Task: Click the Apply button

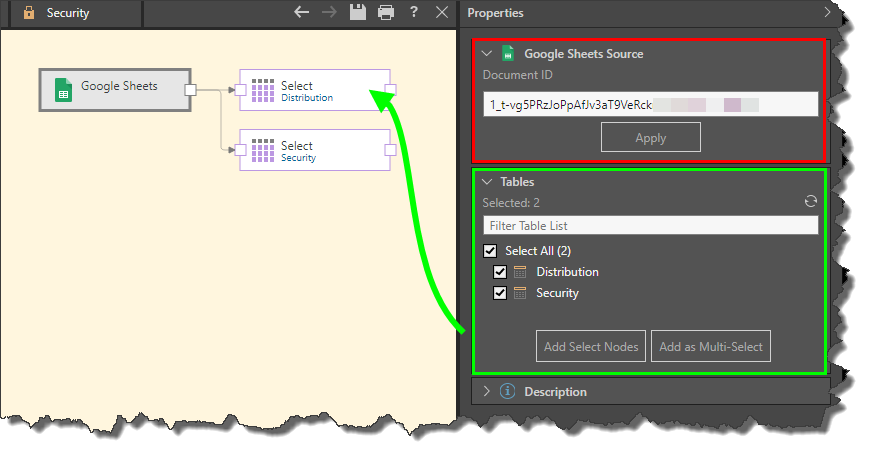Action: click(650, 138)
